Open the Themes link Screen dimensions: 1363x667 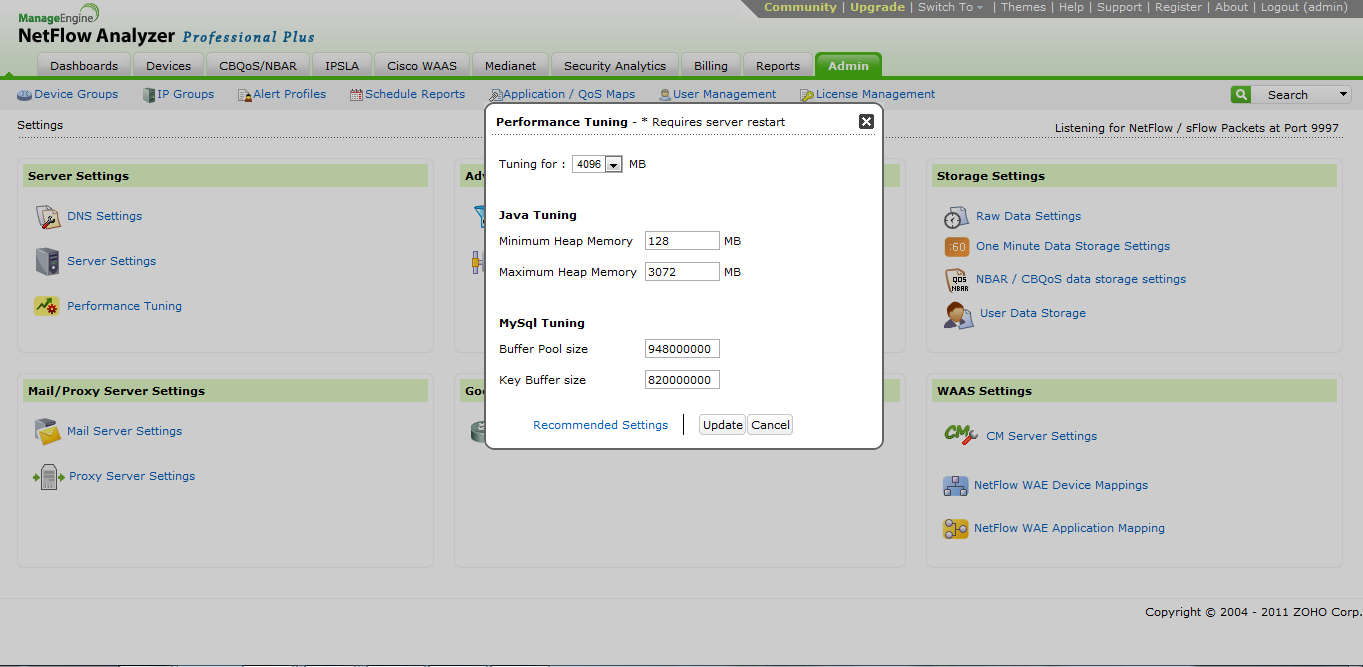click(x=1023, y=7)
